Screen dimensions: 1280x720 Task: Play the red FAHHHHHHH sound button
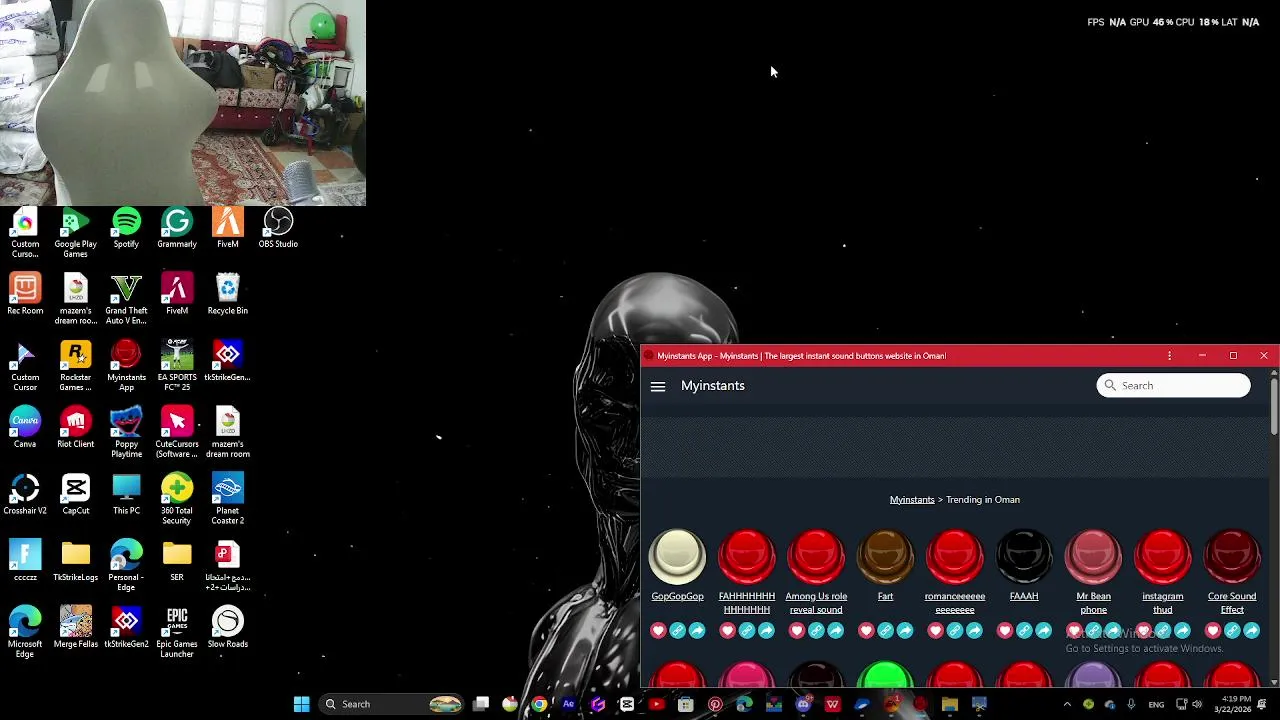coord(747,556)
